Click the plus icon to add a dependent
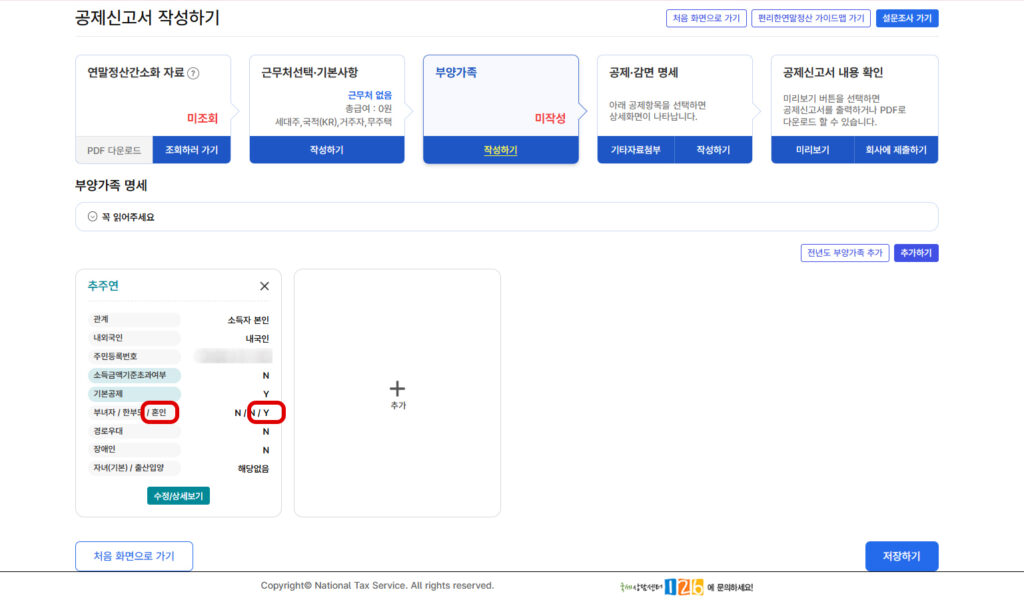 [397, 389]
